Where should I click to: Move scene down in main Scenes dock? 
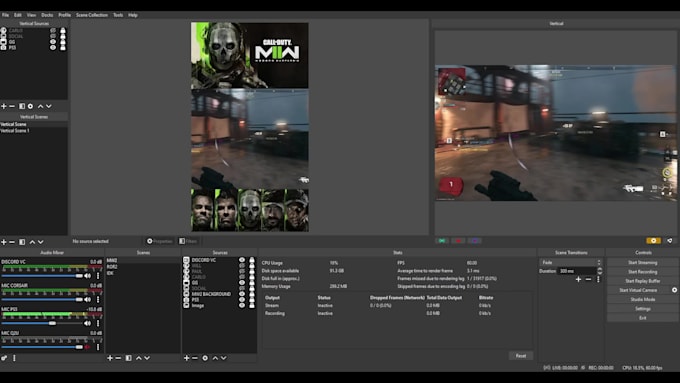click(147, 358)
